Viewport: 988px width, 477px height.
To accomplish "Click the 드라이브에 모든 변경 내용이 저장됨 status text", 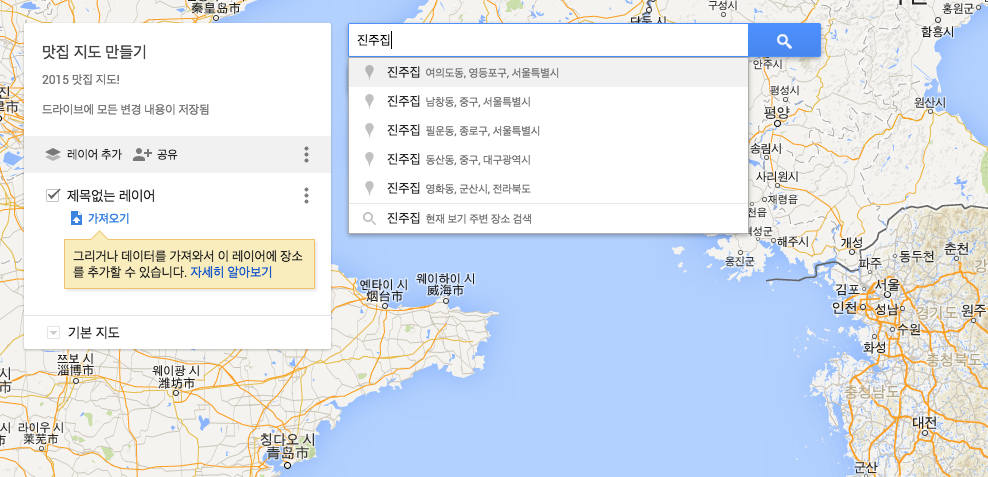I will coord(125,109).
